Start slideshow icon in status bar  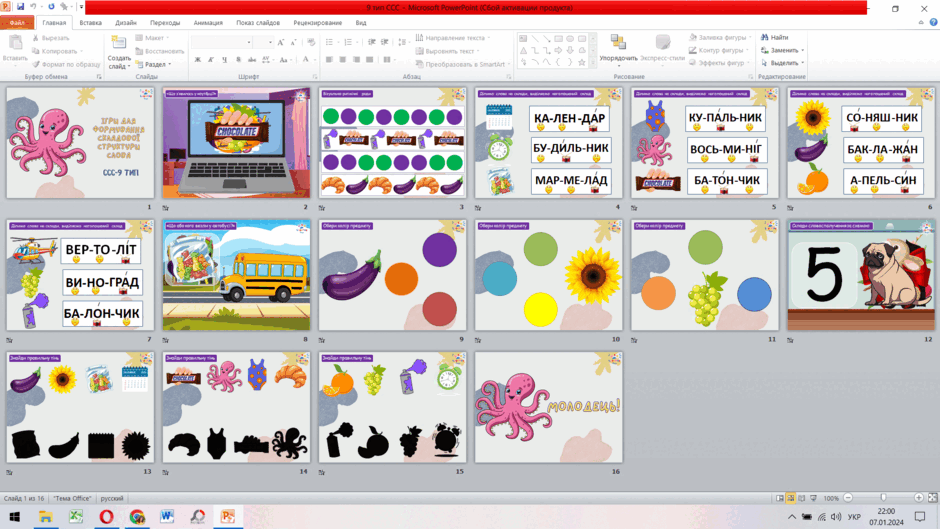814,498
